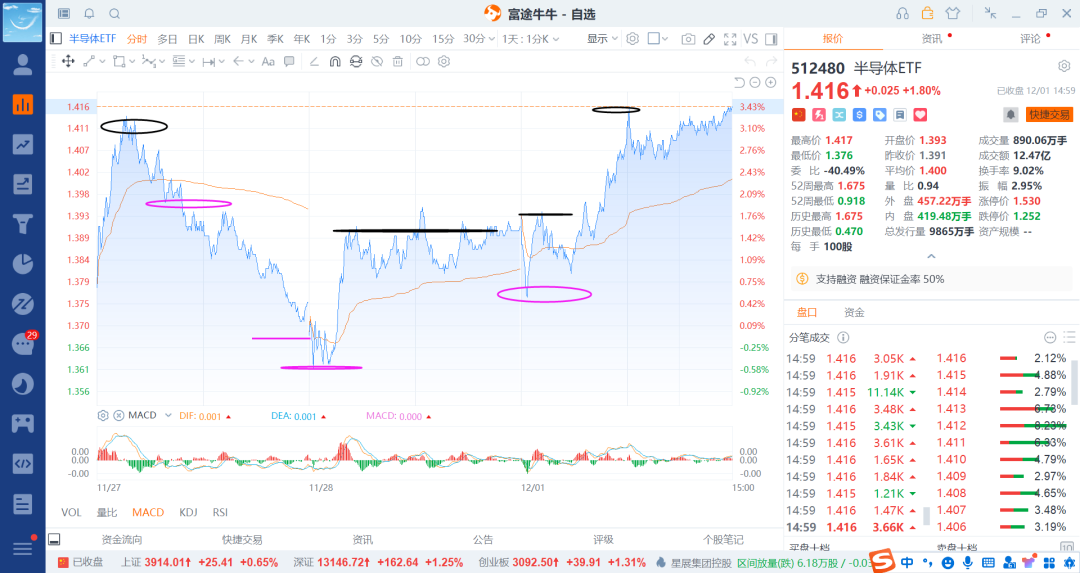1080x573 pixels.
Task: Switch indicator to VOL
Action: 71,512
